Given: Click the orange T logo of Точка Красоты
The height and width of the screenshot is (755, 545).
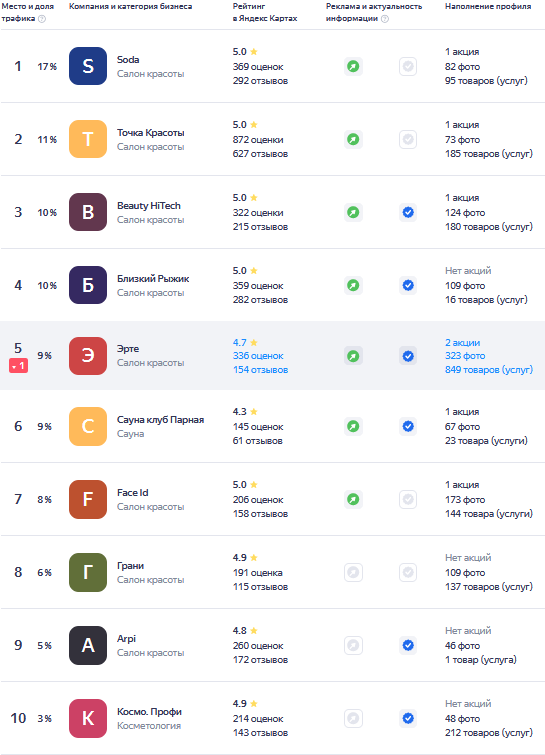Looking at the screenshot, I should pyautogui.click(x=88, y=139).
